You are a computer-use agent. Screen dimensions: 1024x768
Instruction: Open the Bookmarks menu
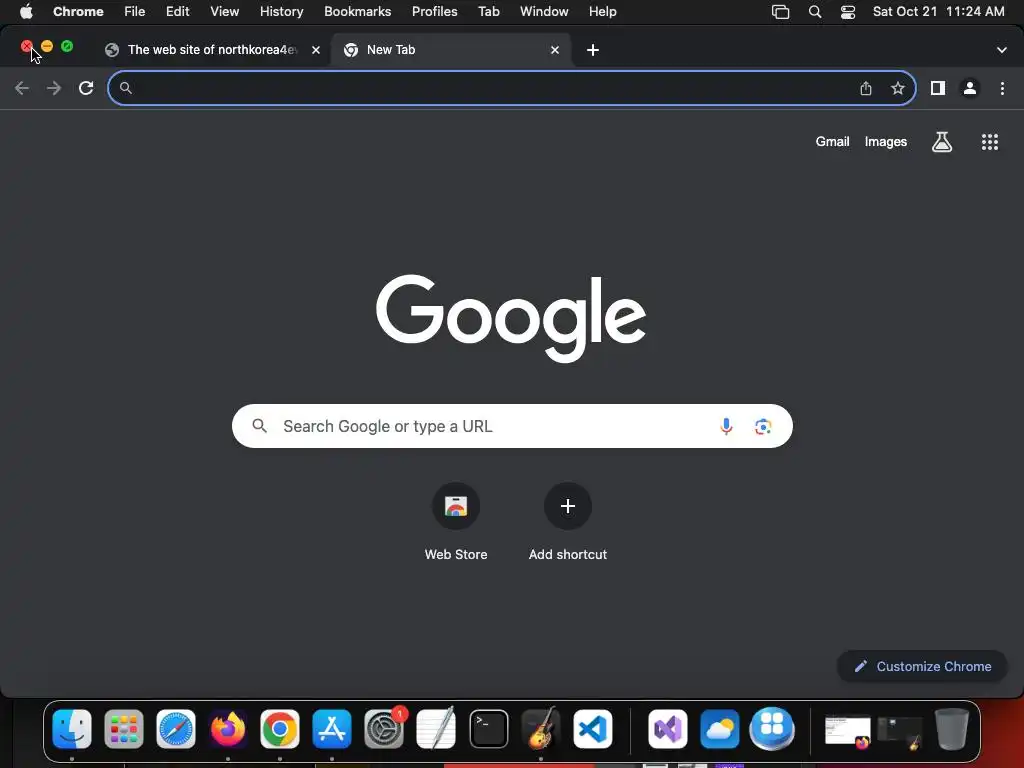coord(358,12)
